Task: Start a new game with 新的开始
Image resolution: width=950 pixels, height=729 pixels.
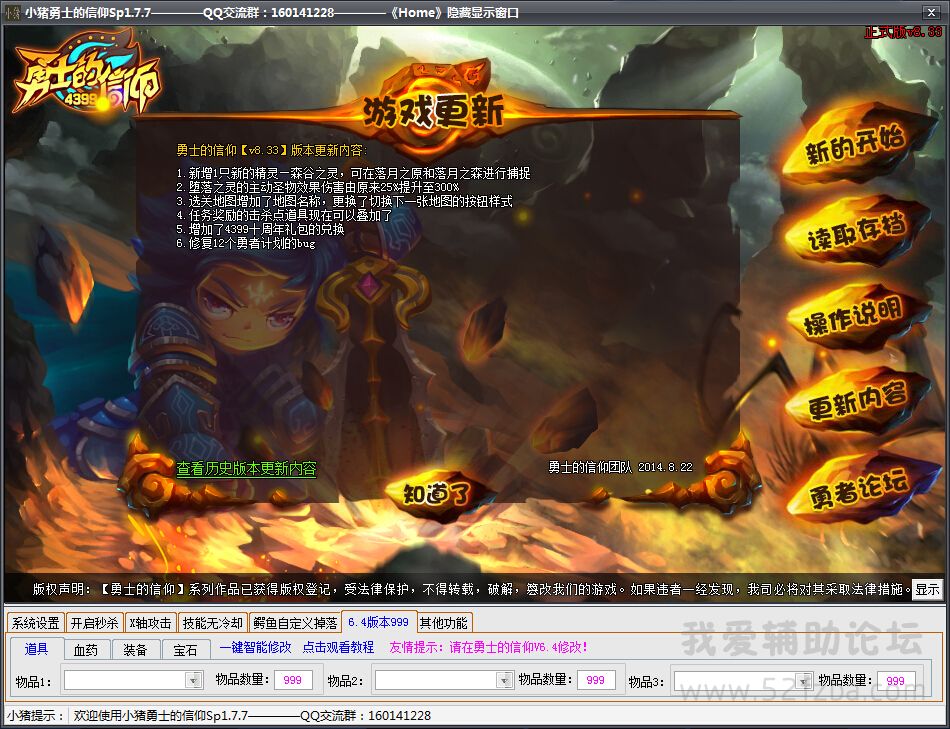Action: pyautogui.click(x=855, y=144)
